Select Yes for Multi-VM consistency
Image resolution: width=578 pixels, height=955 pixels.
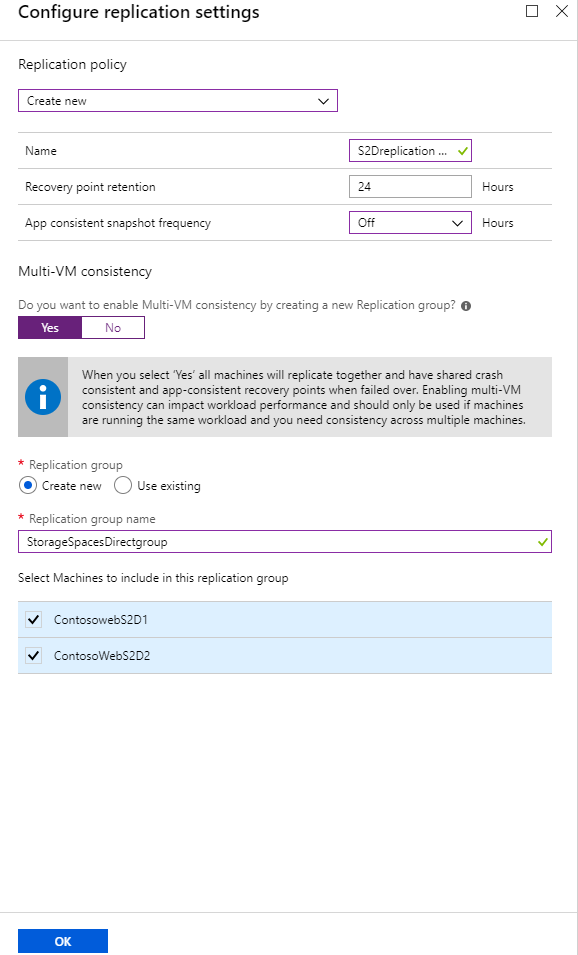(49, 327)
